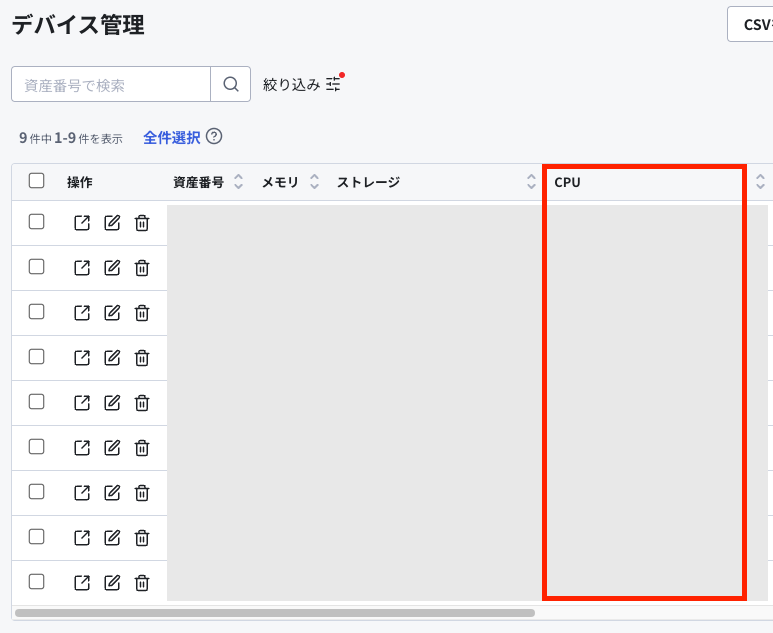Click the search magnifier button
Screen dimensions: 773x633
(x=231, y=84)
